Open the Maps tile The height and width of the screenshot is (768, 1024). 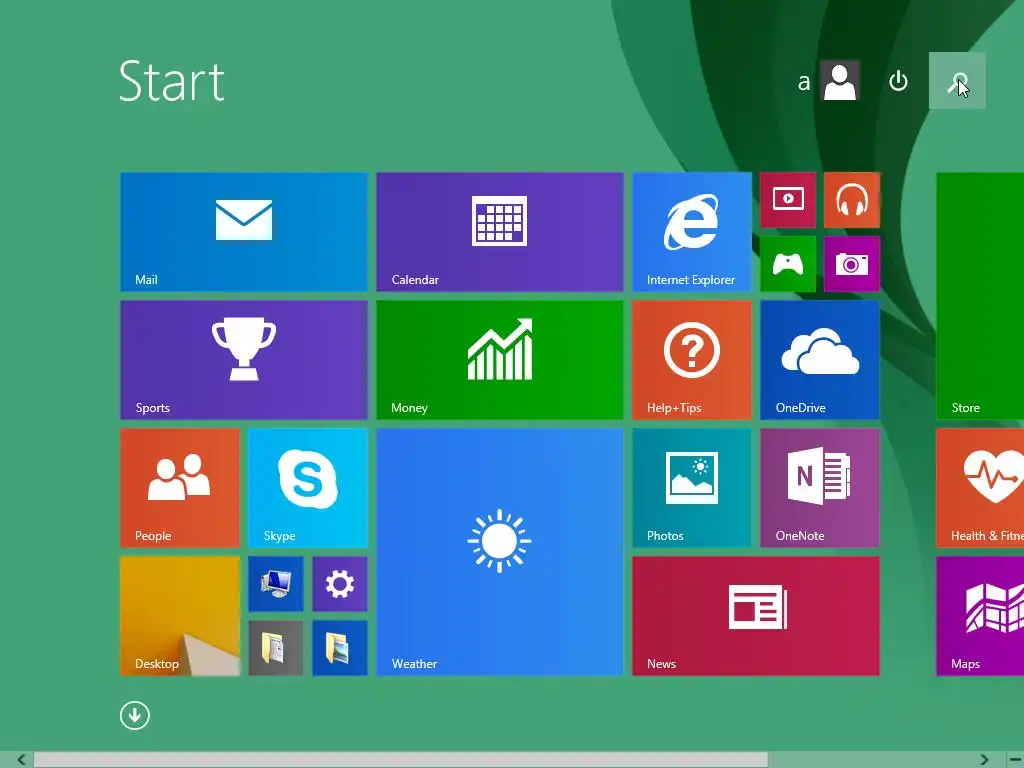coord(980,616)
